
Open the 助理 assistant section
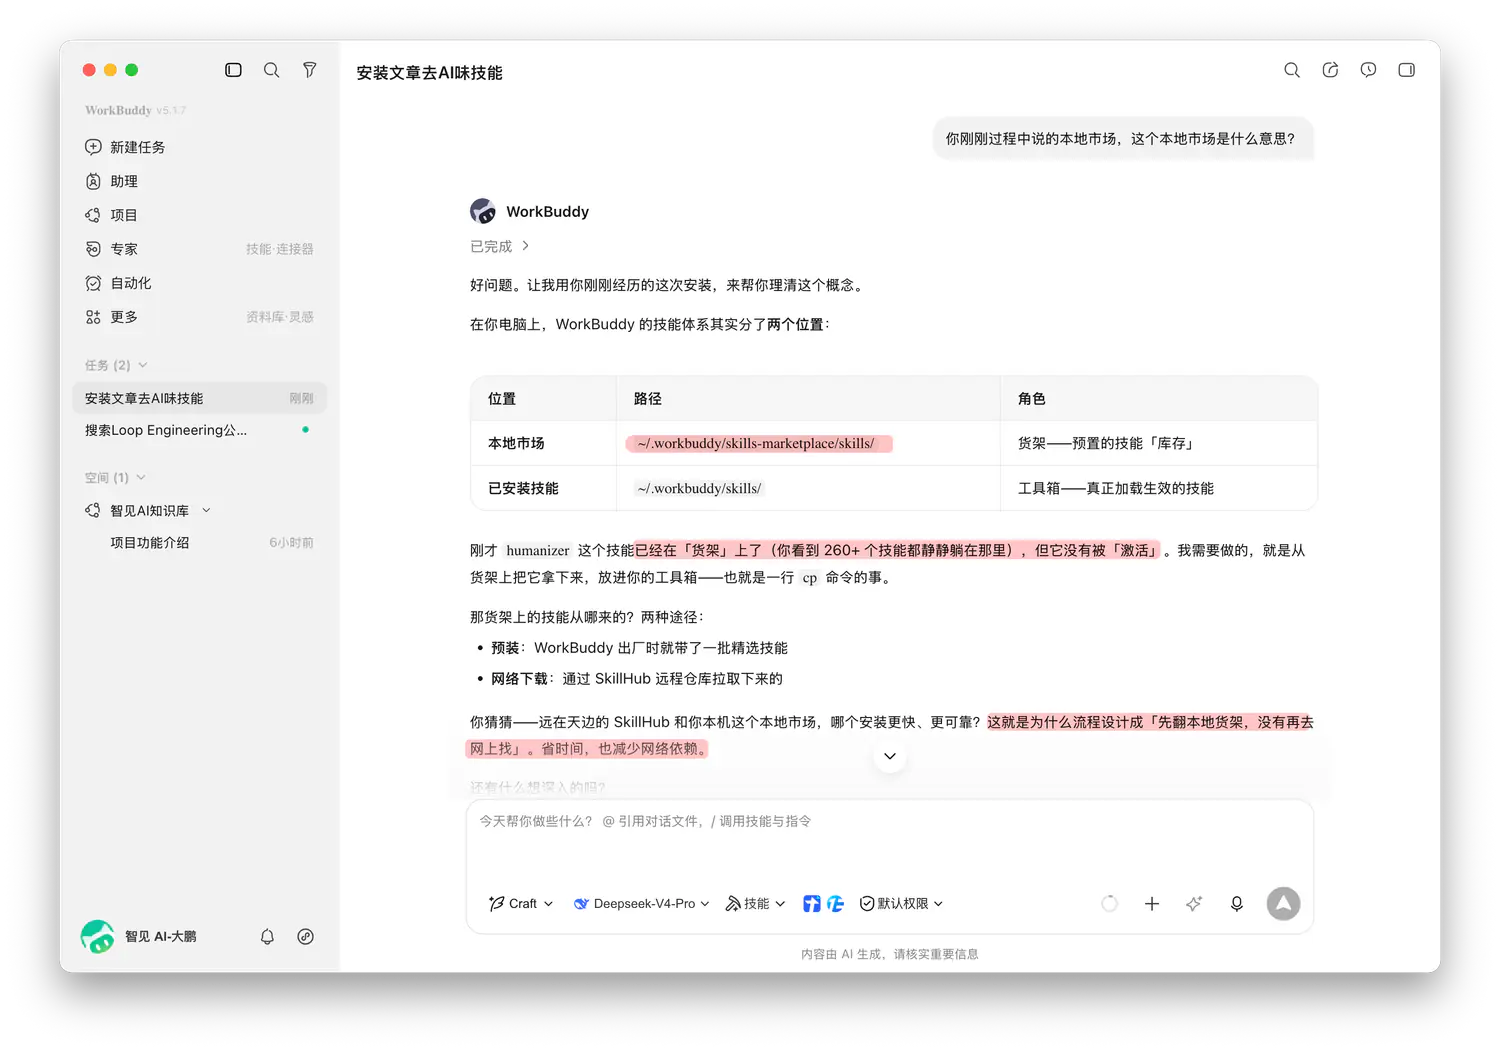tap(111, 181)
